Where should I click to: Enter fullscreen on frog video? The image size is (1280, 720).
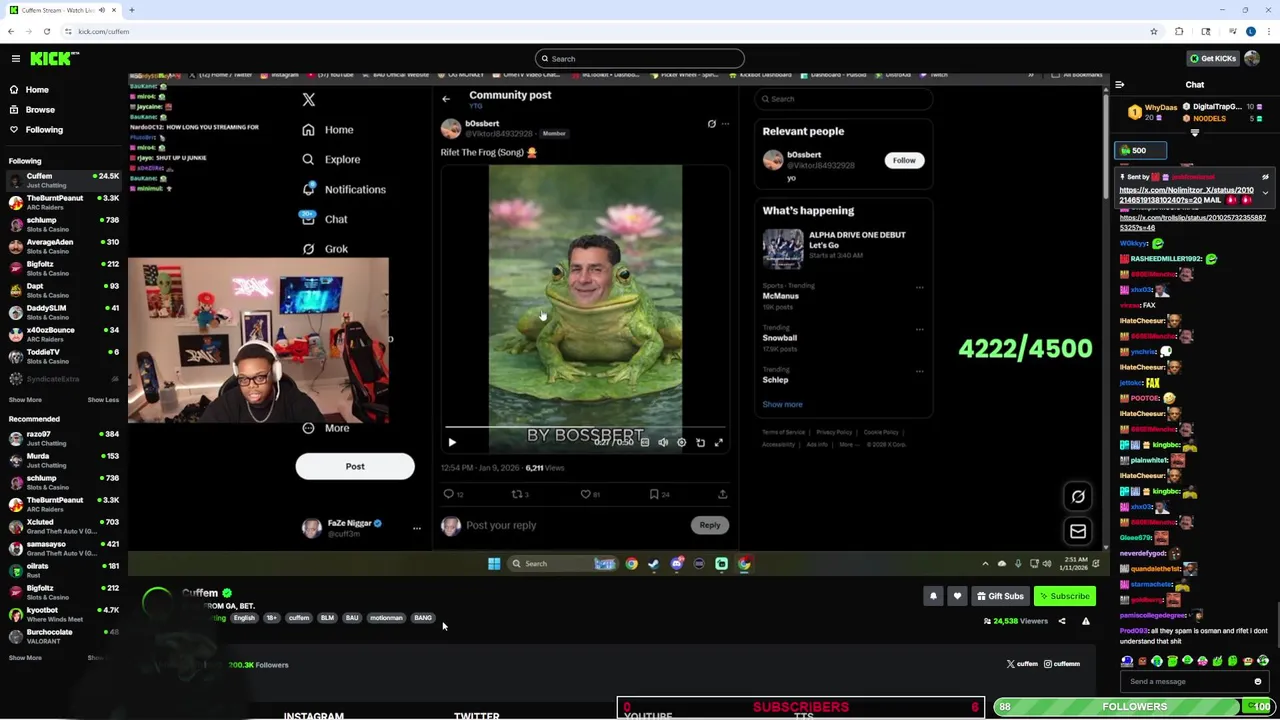[719, 442]
